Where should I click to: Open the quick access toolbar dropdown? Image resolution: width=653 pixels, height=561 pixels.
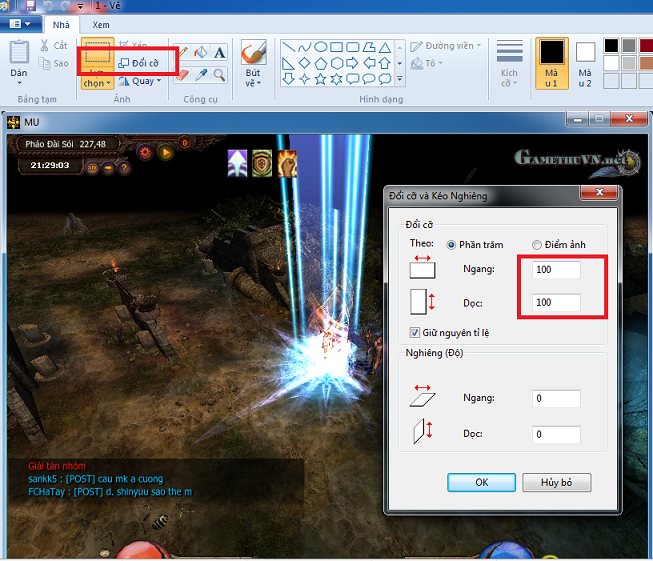pyautogui.click(x=80, y=6)
